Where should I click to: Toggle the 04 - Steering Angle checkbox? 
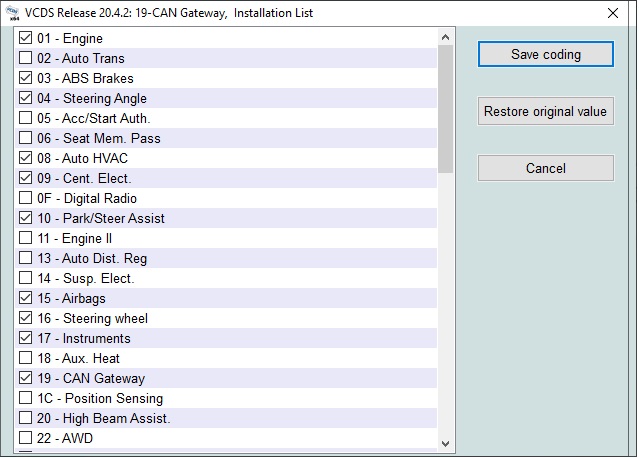(25, 98)
